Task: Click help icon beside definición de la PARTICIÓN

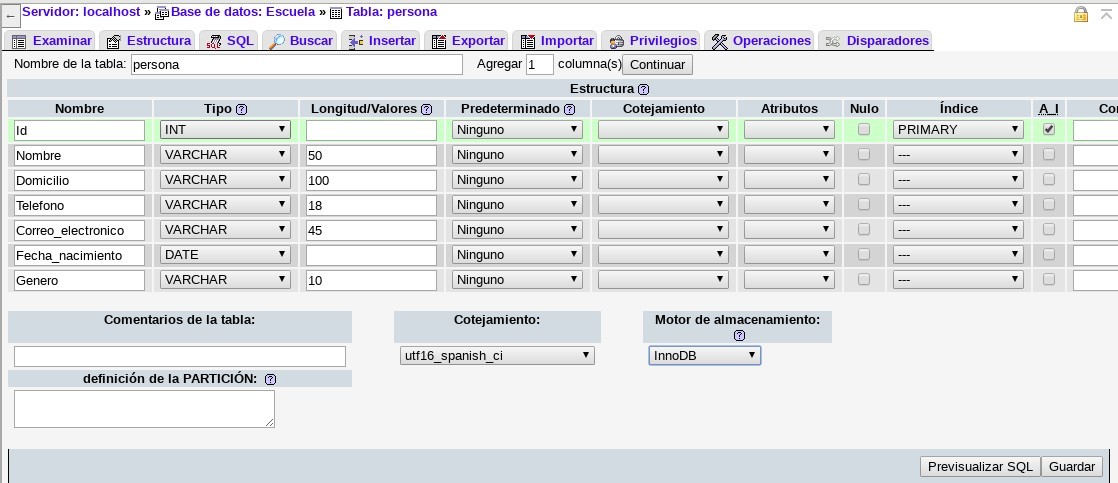Action: [x=271, y=379]
